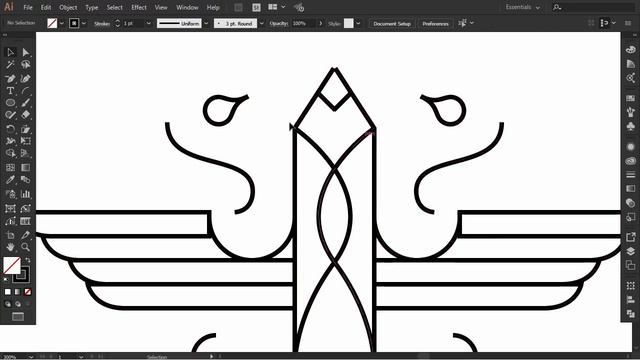Image resolution: width=640 pixels, height=360 pixels.
Task: Open the File menu
Action: (28, 7)
